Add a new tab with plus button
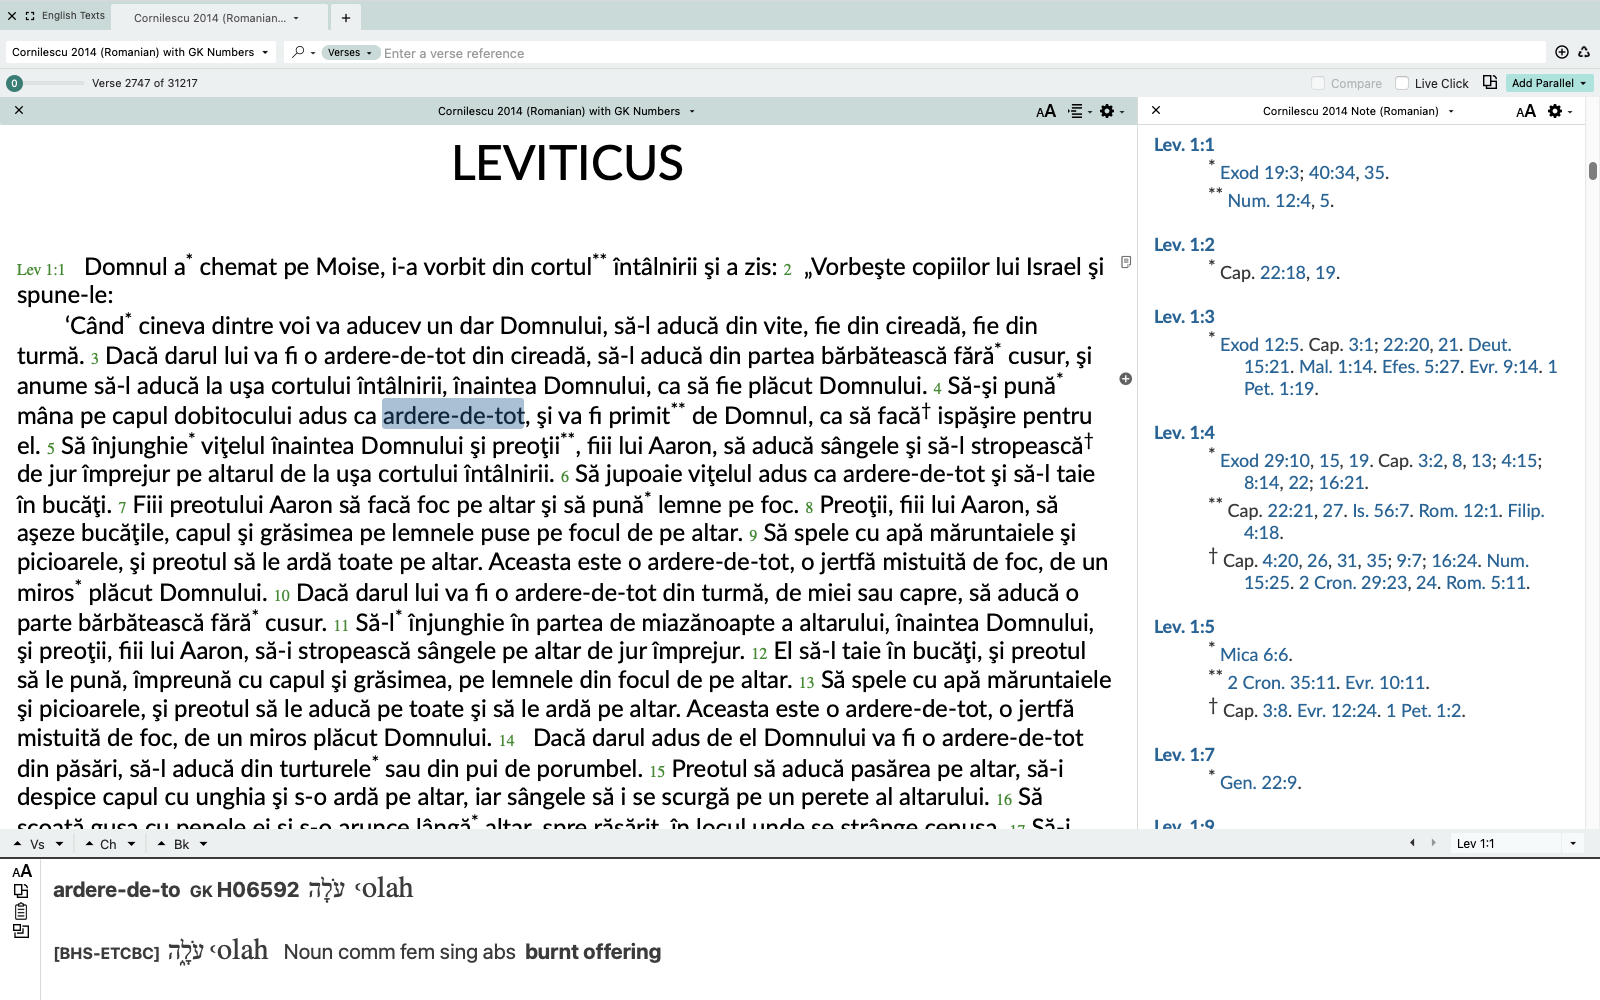 pos(345,17)
